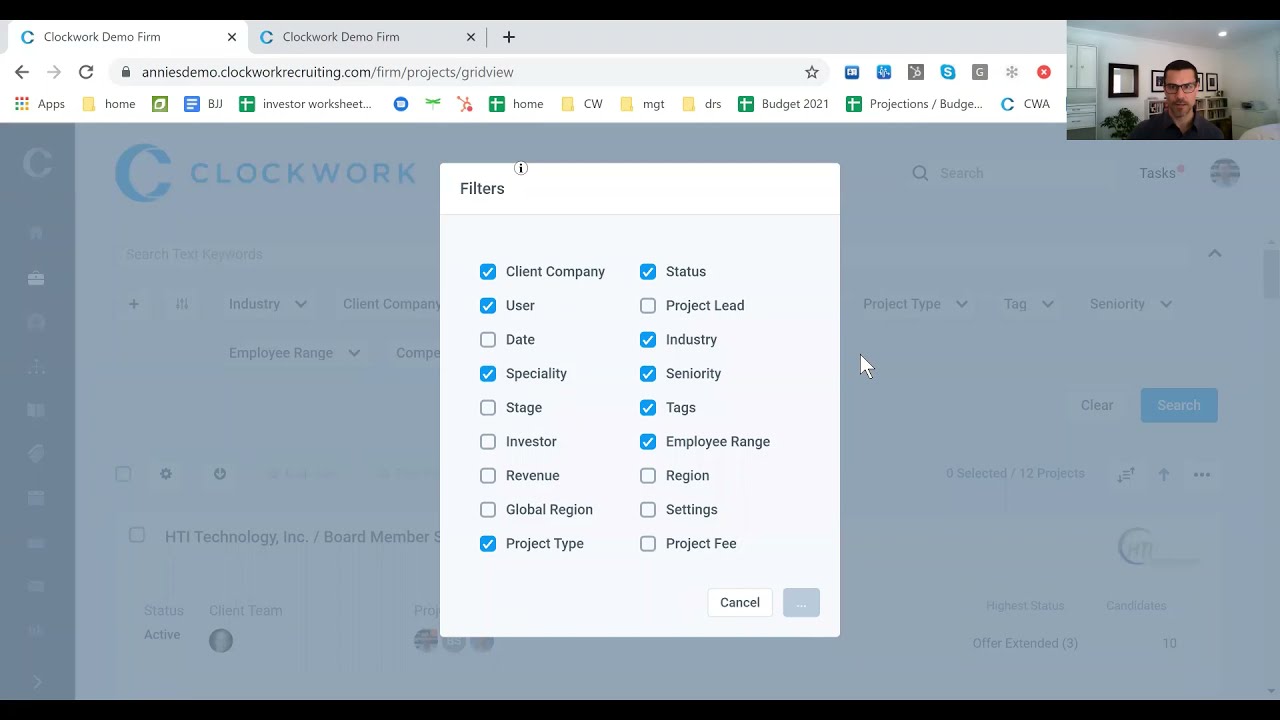Screen dimensions: 1280x720
Task: Collapse the search panel chevron
Action: coord(1215,254)
